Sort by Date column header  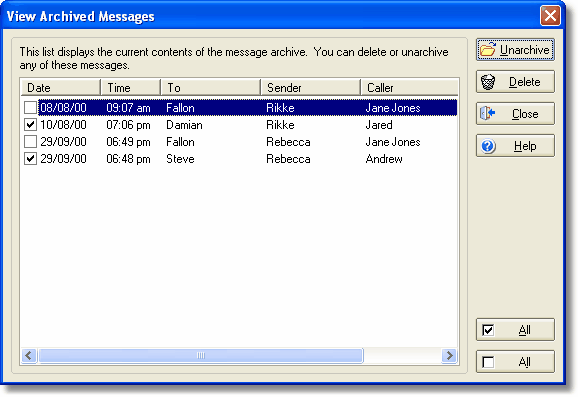pos(60,88)
